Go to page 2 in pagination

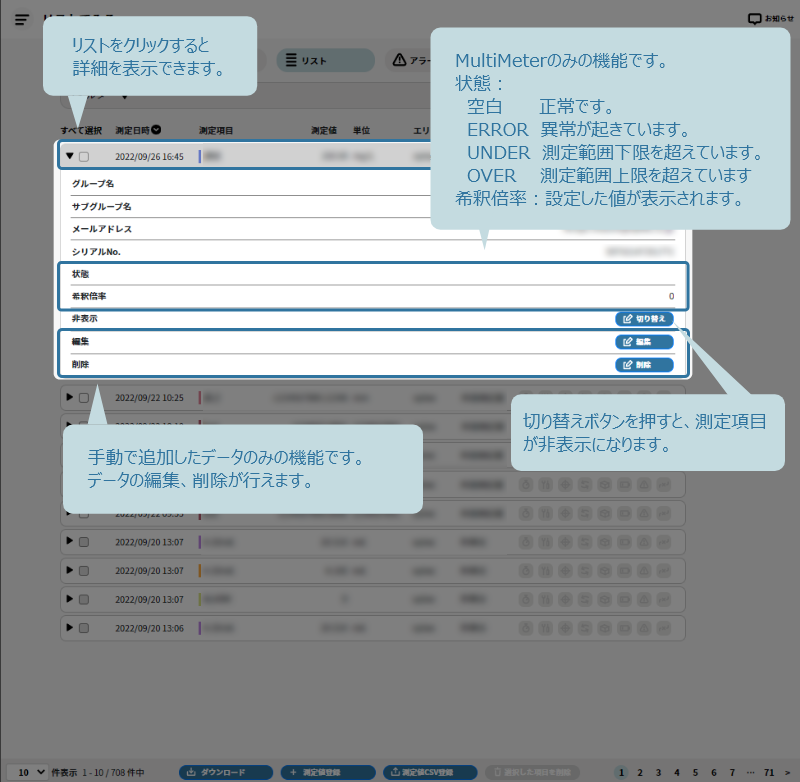[x=640, y=772]
